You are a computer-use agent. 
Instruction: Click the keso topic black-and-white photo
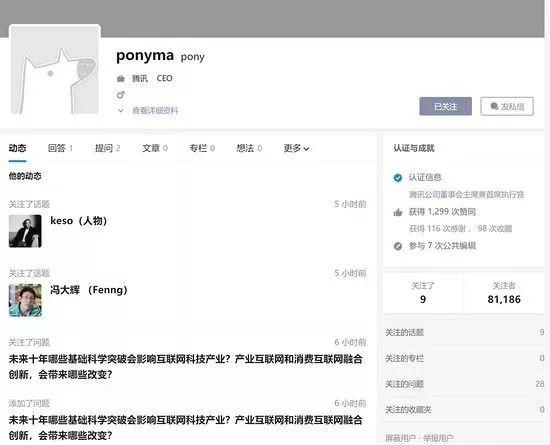pyautogui.click(x=25, y=231)
